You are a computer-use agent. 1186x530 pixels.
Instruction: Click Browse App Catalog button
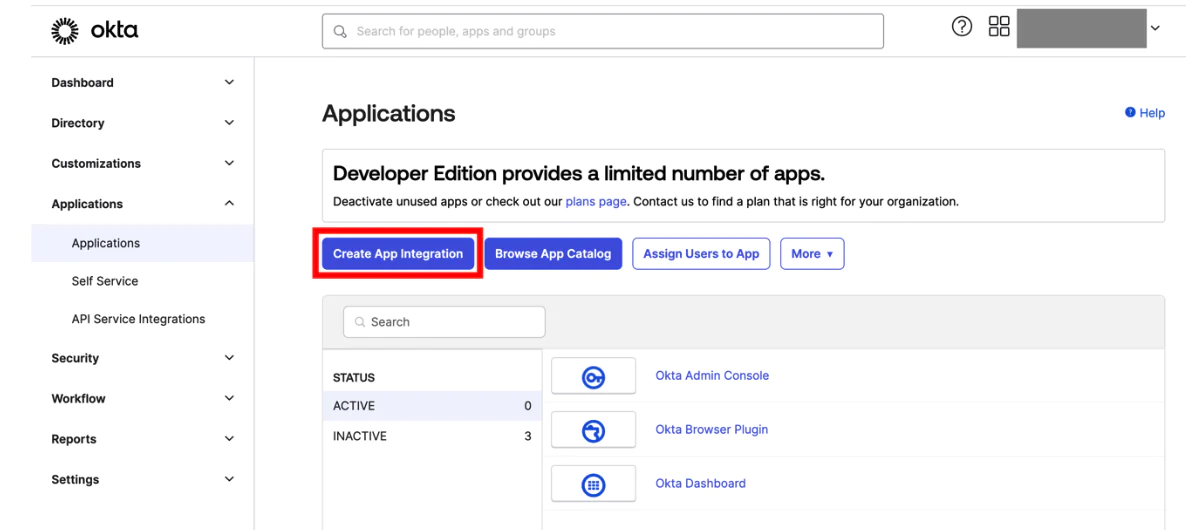click(x=553, y=254)
